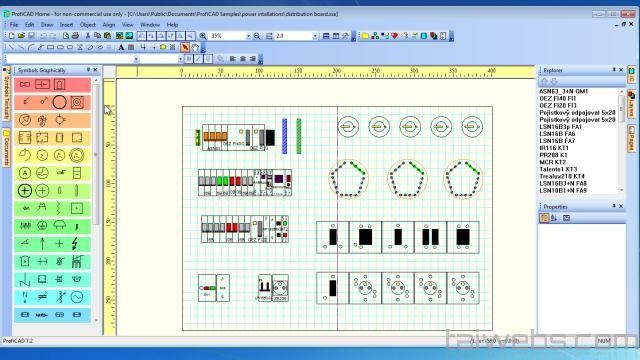Select Talento1 KT3 in the Explorer list
Image resolution: width=640 pixels, height=360 pixels.
pyautogui.click(x=558, y=169)
